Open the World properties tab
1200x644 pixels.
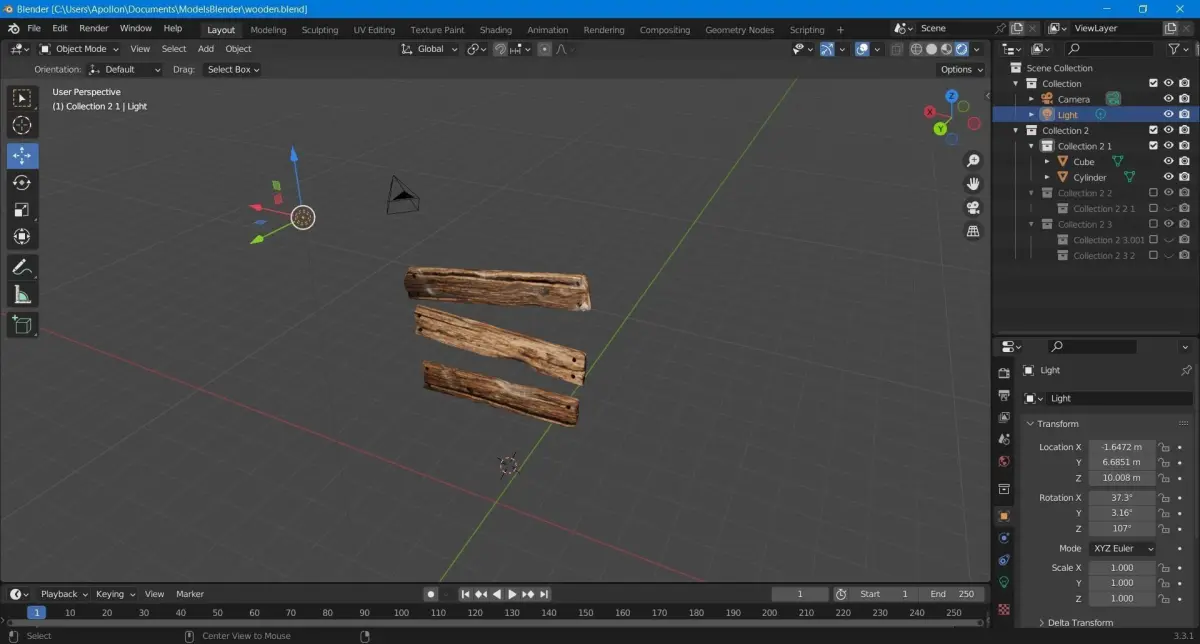click(1004, 461)
